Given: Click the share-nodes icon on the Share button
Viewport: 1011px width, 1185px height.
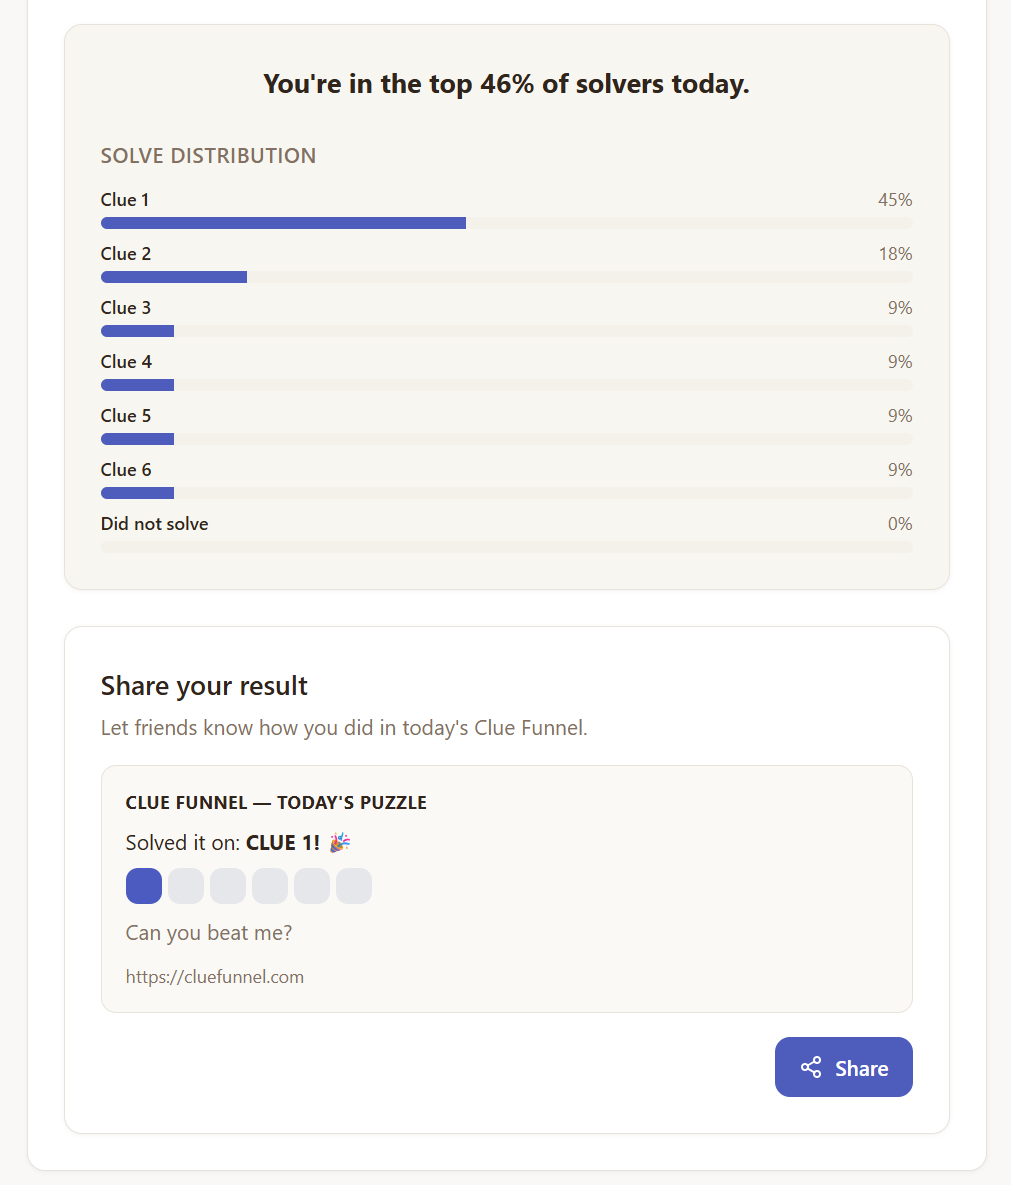Looking at the screenshot, I should click(x=812, y=1067).
